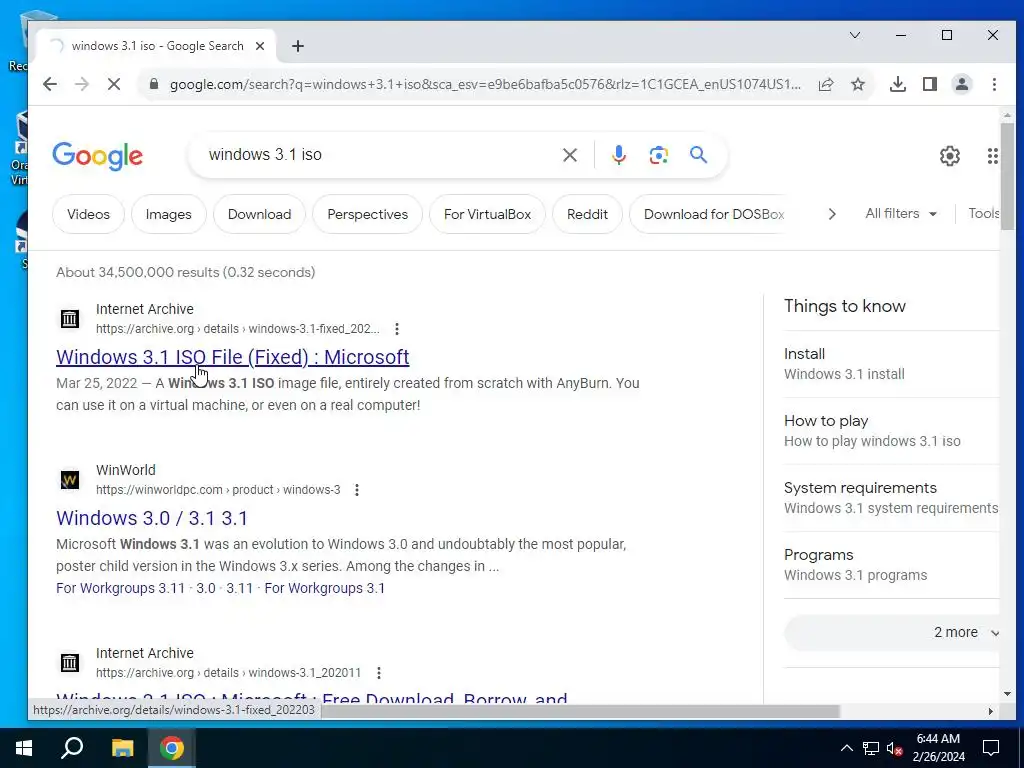Click the horizontal scrollbar thumb
Screen dimensions: 1024x768
point(580,711)
